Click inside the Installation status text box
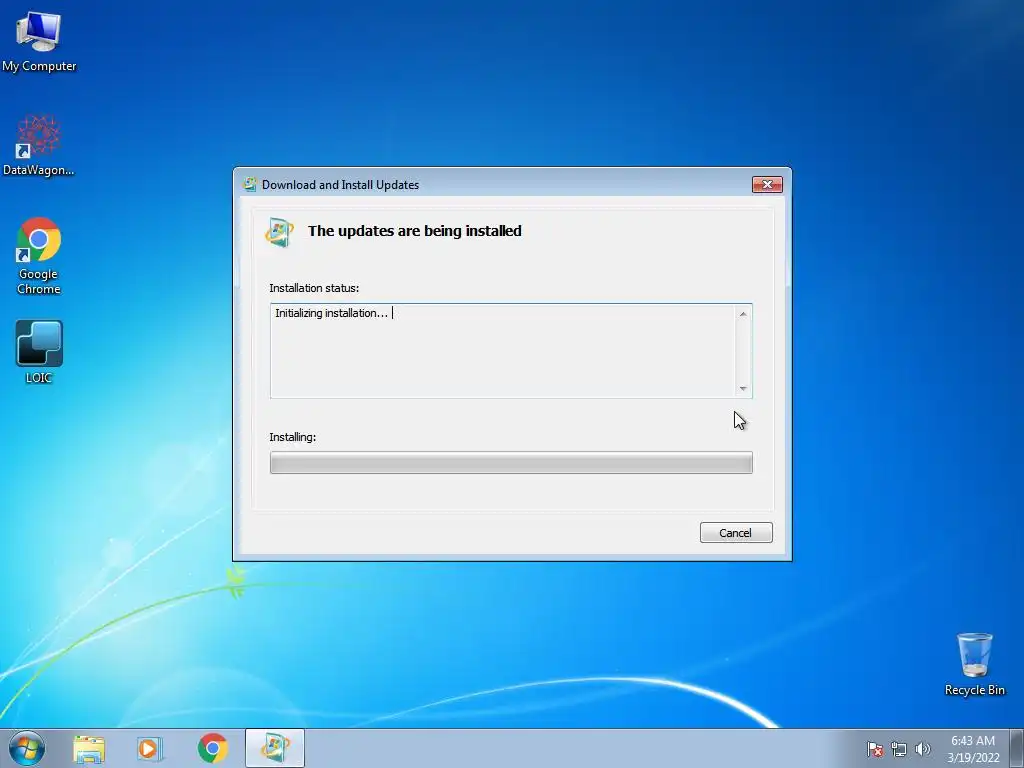Viewport: 1024px width, 768px height. coord(511,351)
